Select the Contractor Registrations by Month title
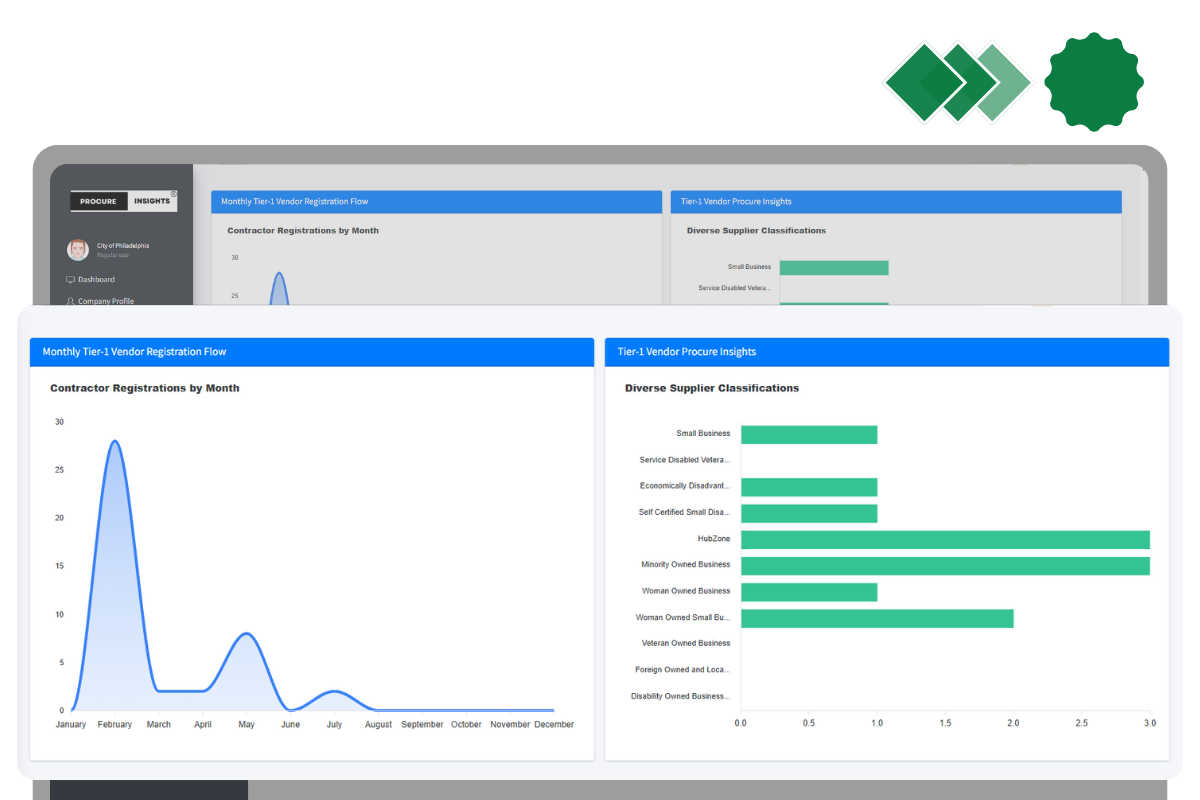This screenshot has width=1200, height=800. point(145,388)
